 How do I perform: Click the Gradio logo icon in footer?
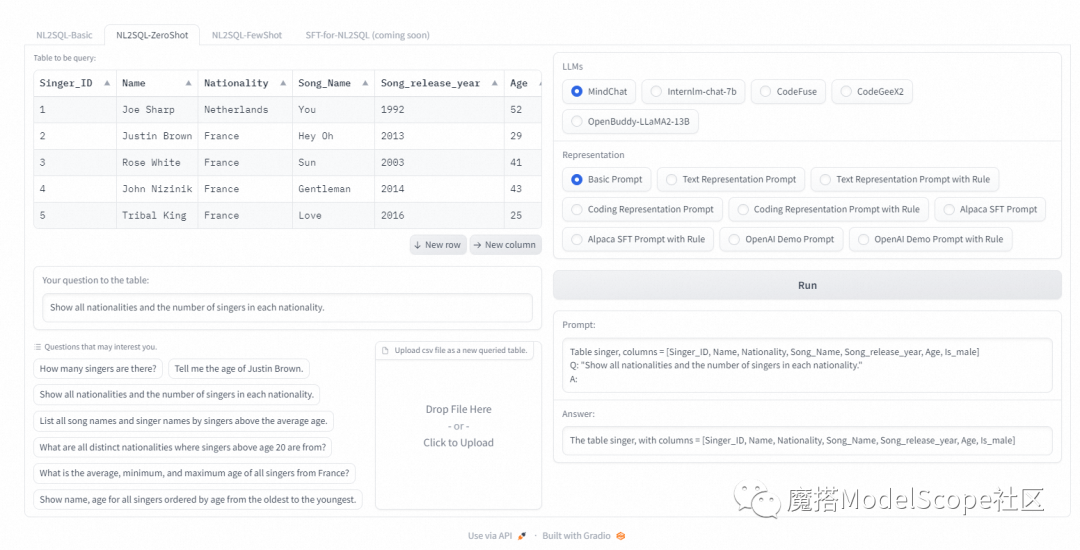point(620,536)
